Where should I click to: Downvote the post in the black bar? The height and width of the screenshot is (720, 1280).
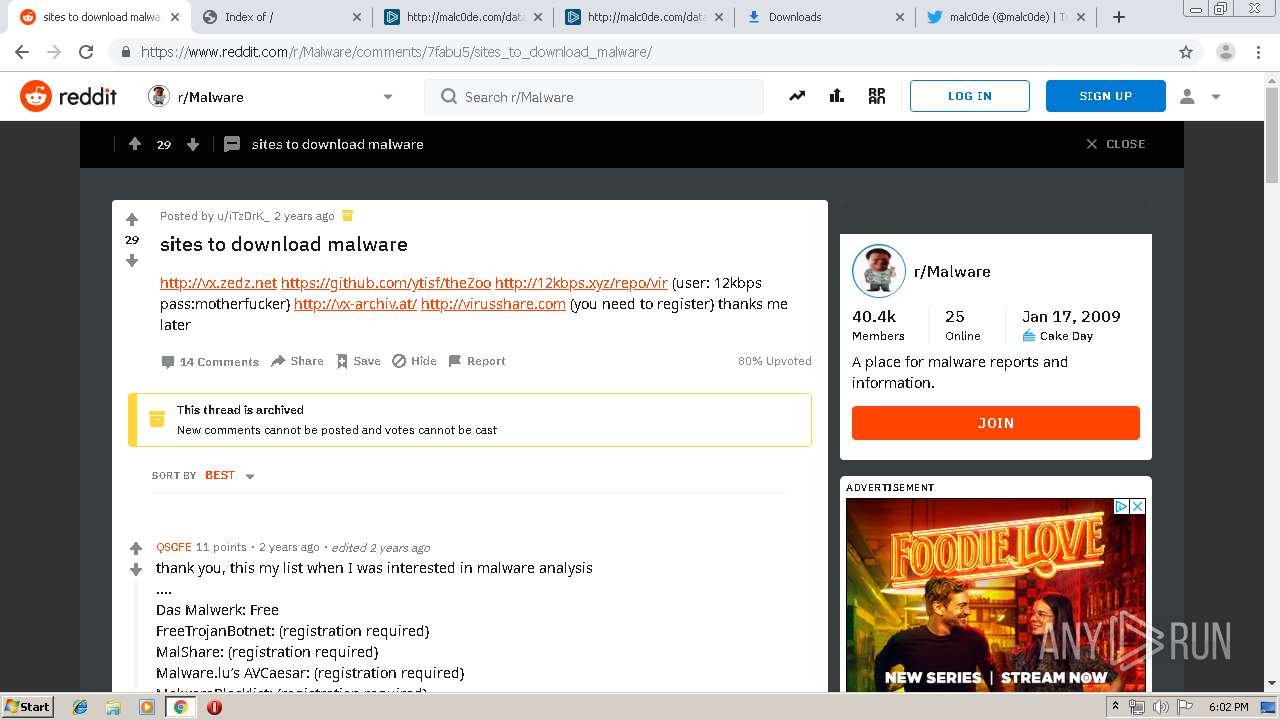193,144
